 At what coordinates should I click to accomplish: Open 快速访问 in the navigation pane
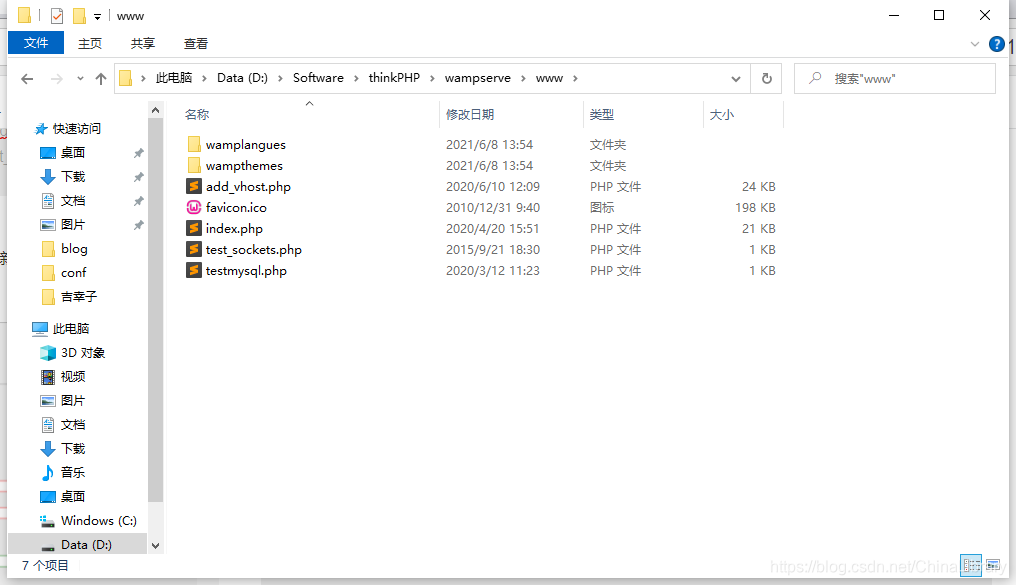(76, 128)
